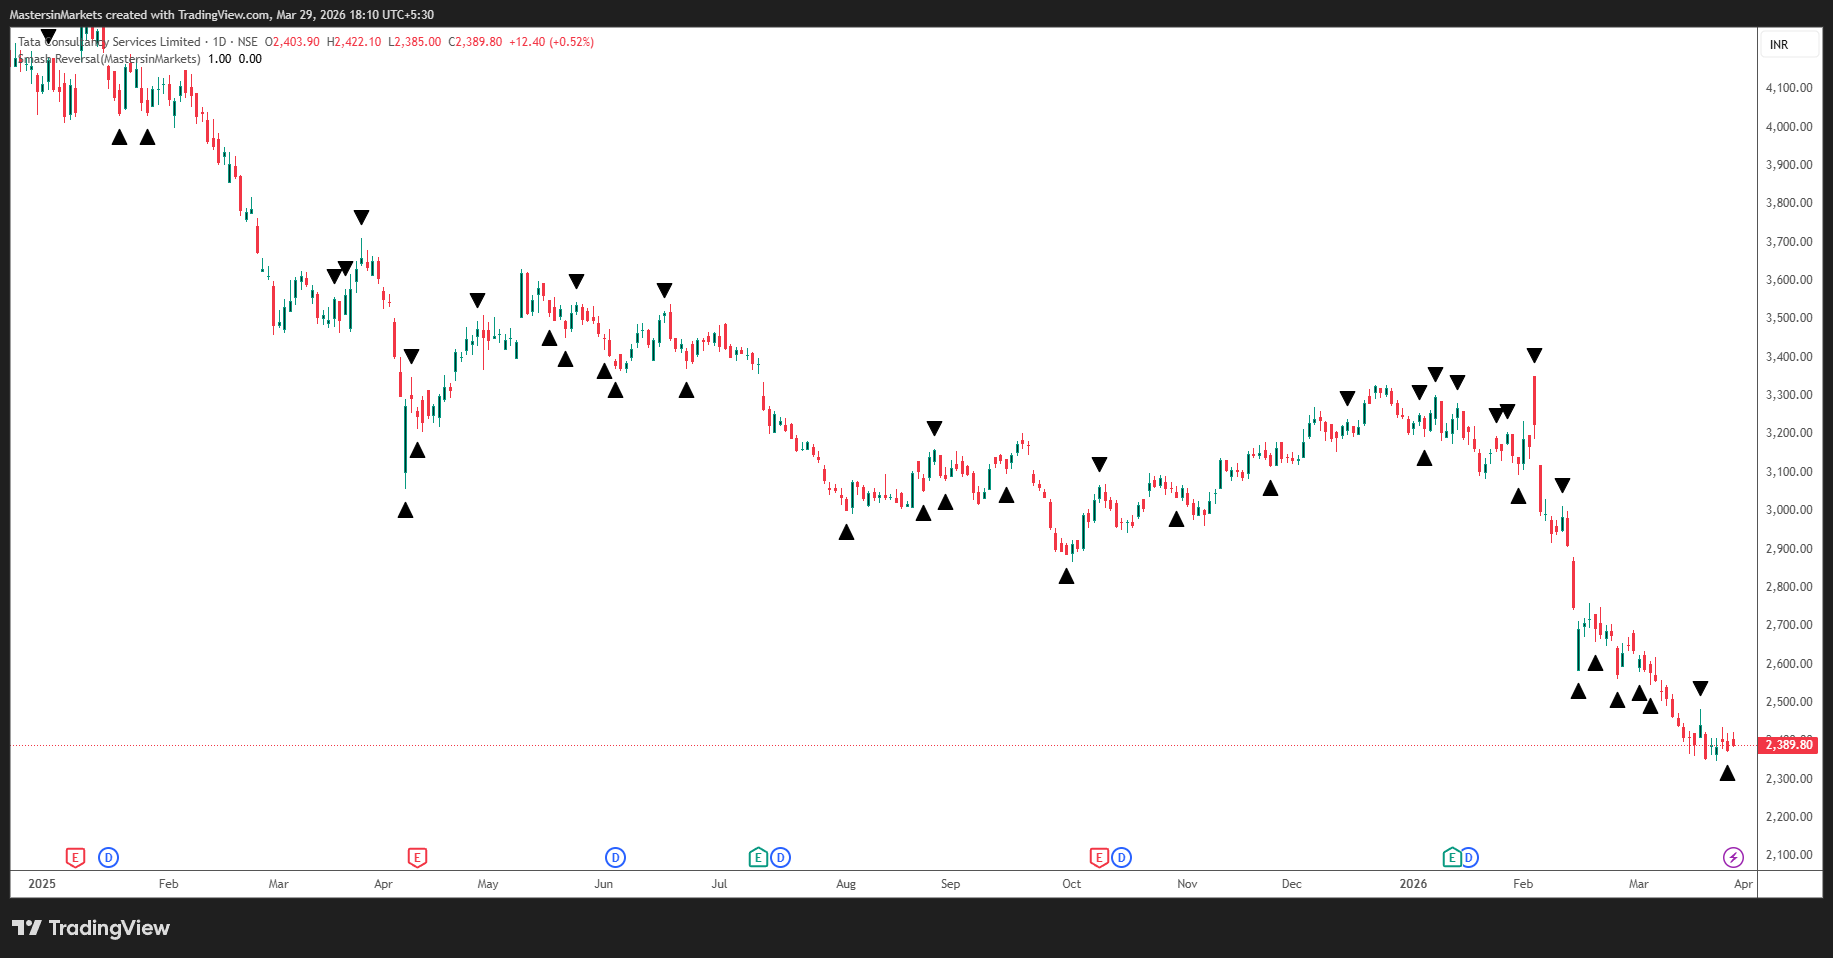Click the 2026 label on the time axis

pos(1413,884)
